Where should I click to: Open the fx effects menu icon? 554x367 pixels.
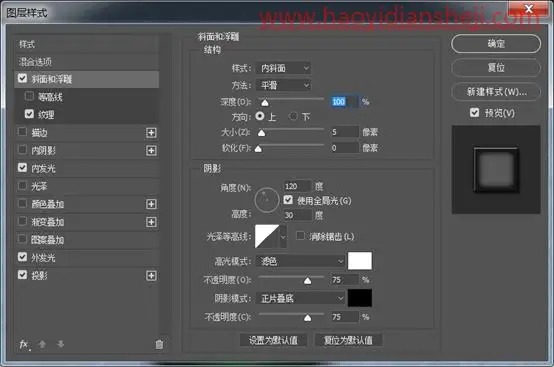click(x=24, y=344)
